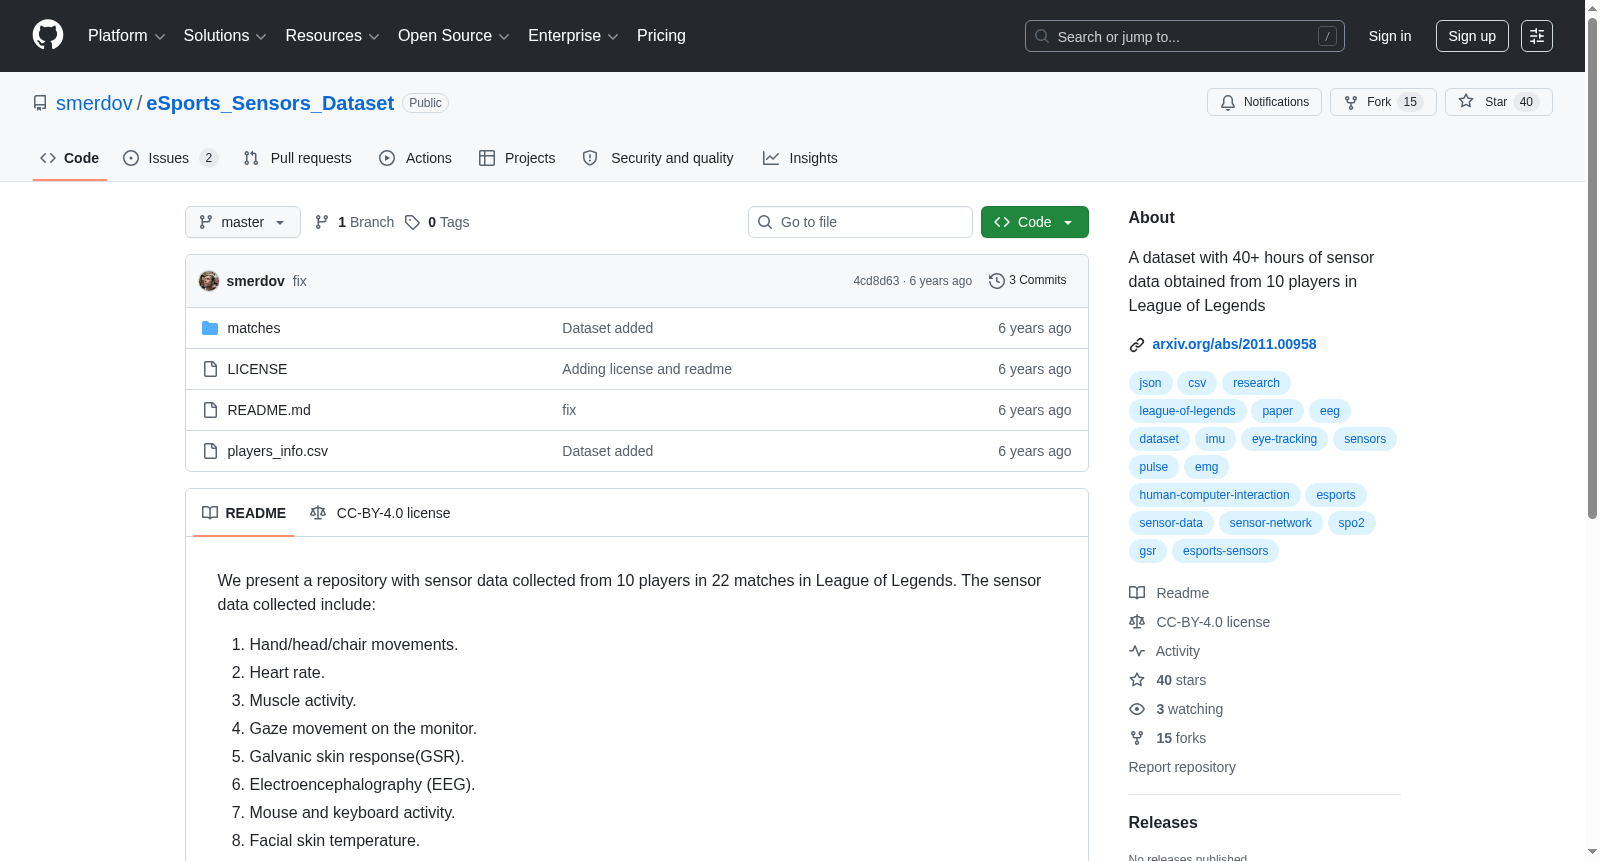The image size is (1600, 861).
Task: Go to the Pricing page
Action: 661,36
